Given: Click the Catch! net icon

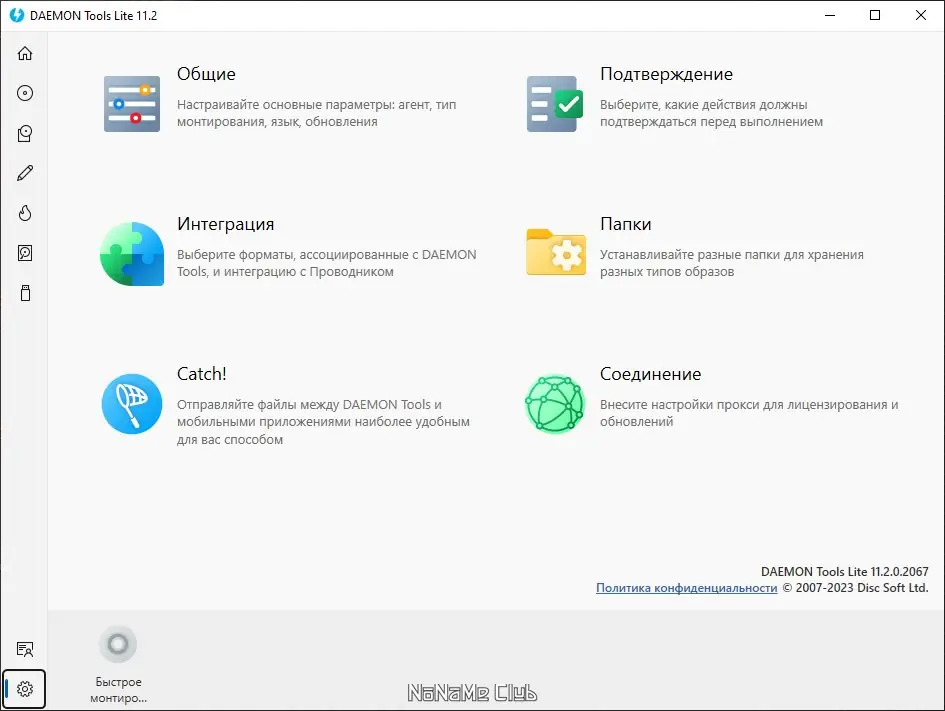Looking at the screenshot, I should coord(132,404).
